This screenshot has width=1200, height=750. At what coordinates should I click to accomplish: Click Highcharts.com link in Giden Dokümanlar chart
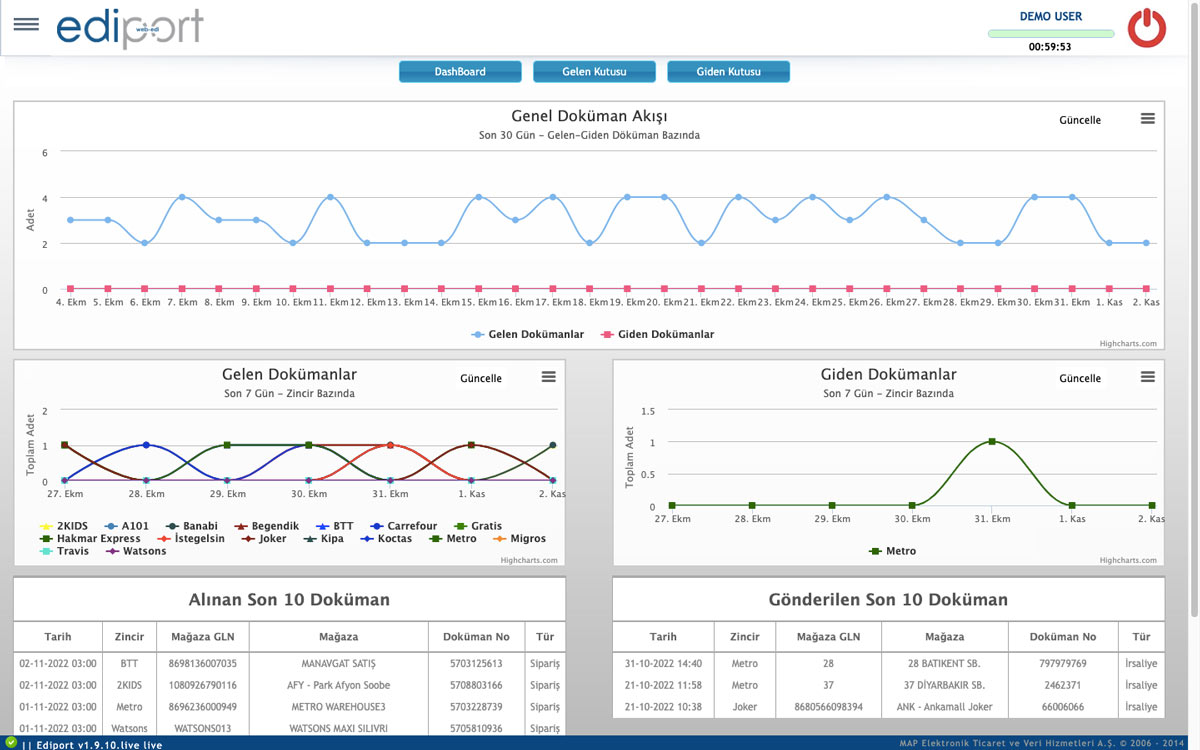[x=1128, y=560]
